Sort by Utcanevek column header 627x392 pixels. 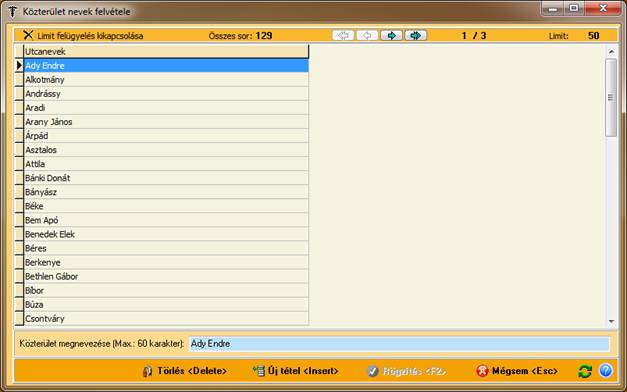pos(166,52)
